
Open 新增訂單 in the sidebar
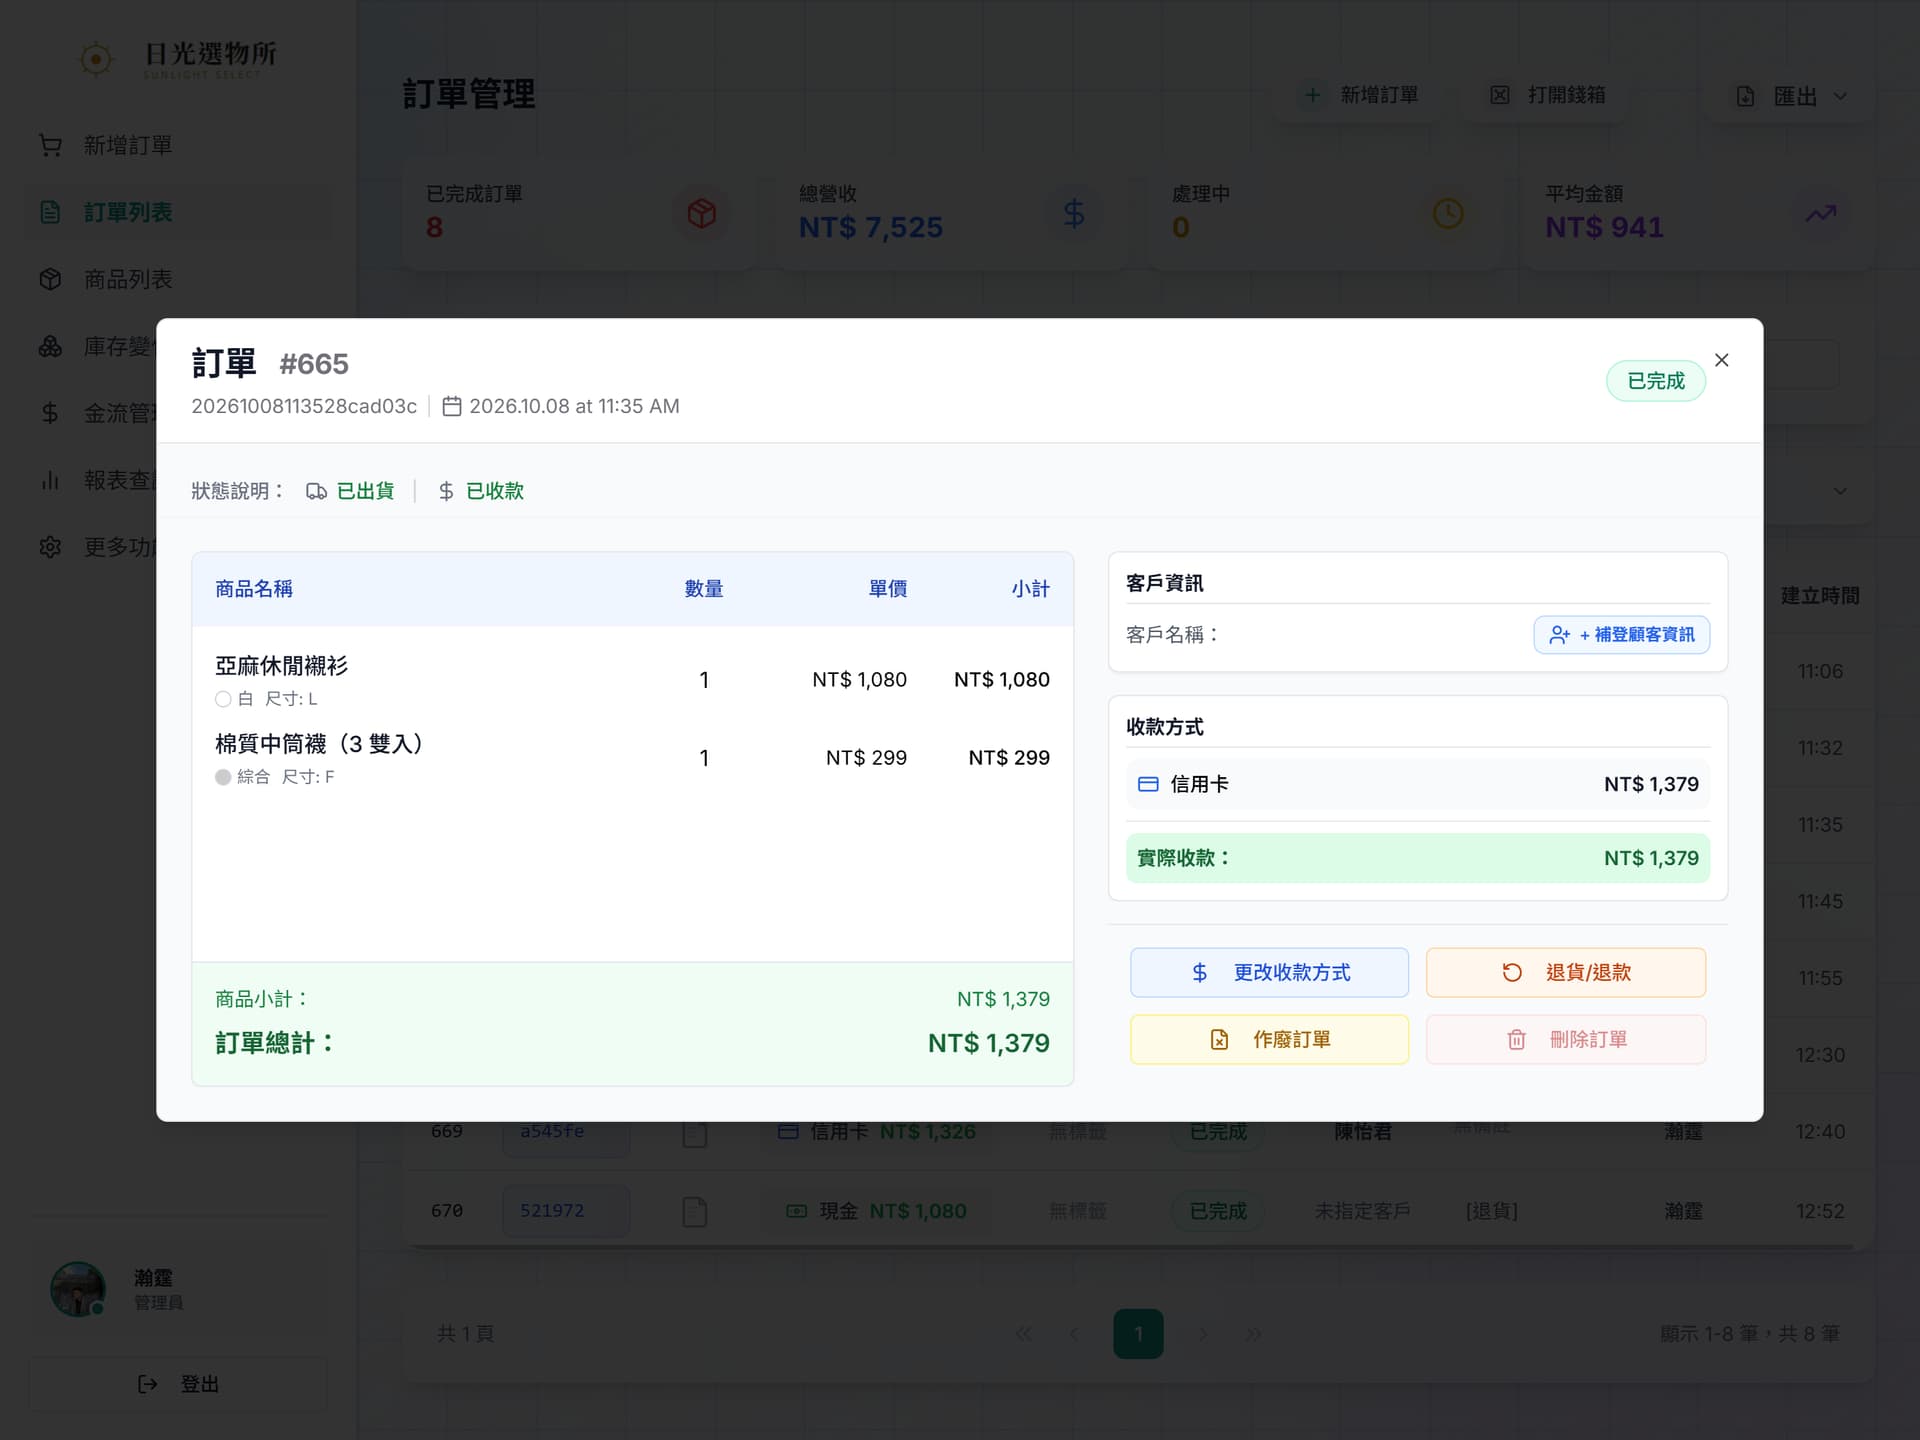click(178, 145)
